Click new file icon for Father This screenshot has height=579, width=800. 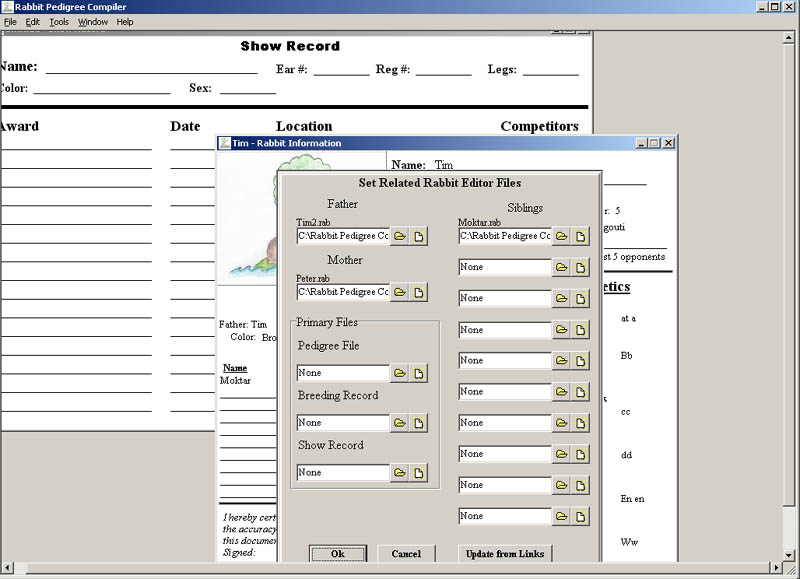(x=418, y=237)
